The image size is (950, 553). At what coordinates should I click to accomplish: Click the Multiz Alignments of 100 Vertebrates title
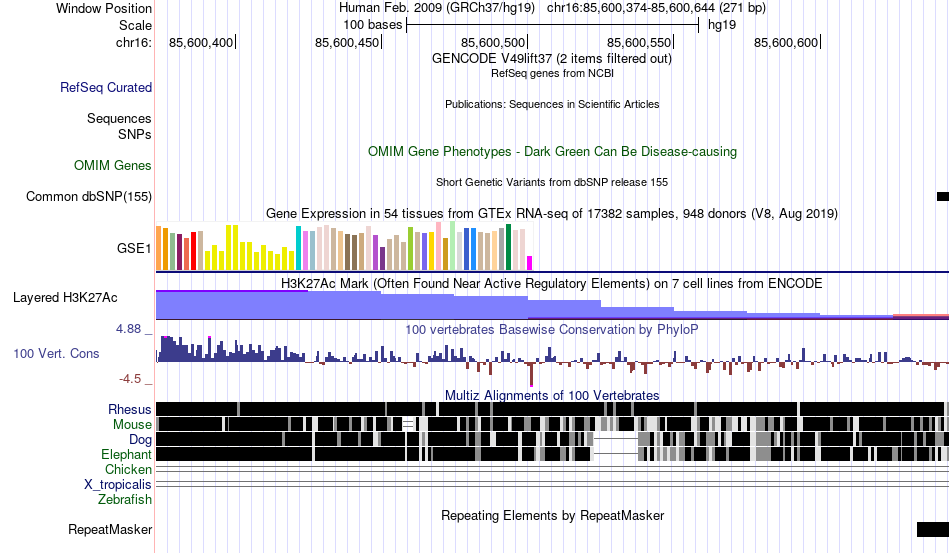(x=552, y=396)
